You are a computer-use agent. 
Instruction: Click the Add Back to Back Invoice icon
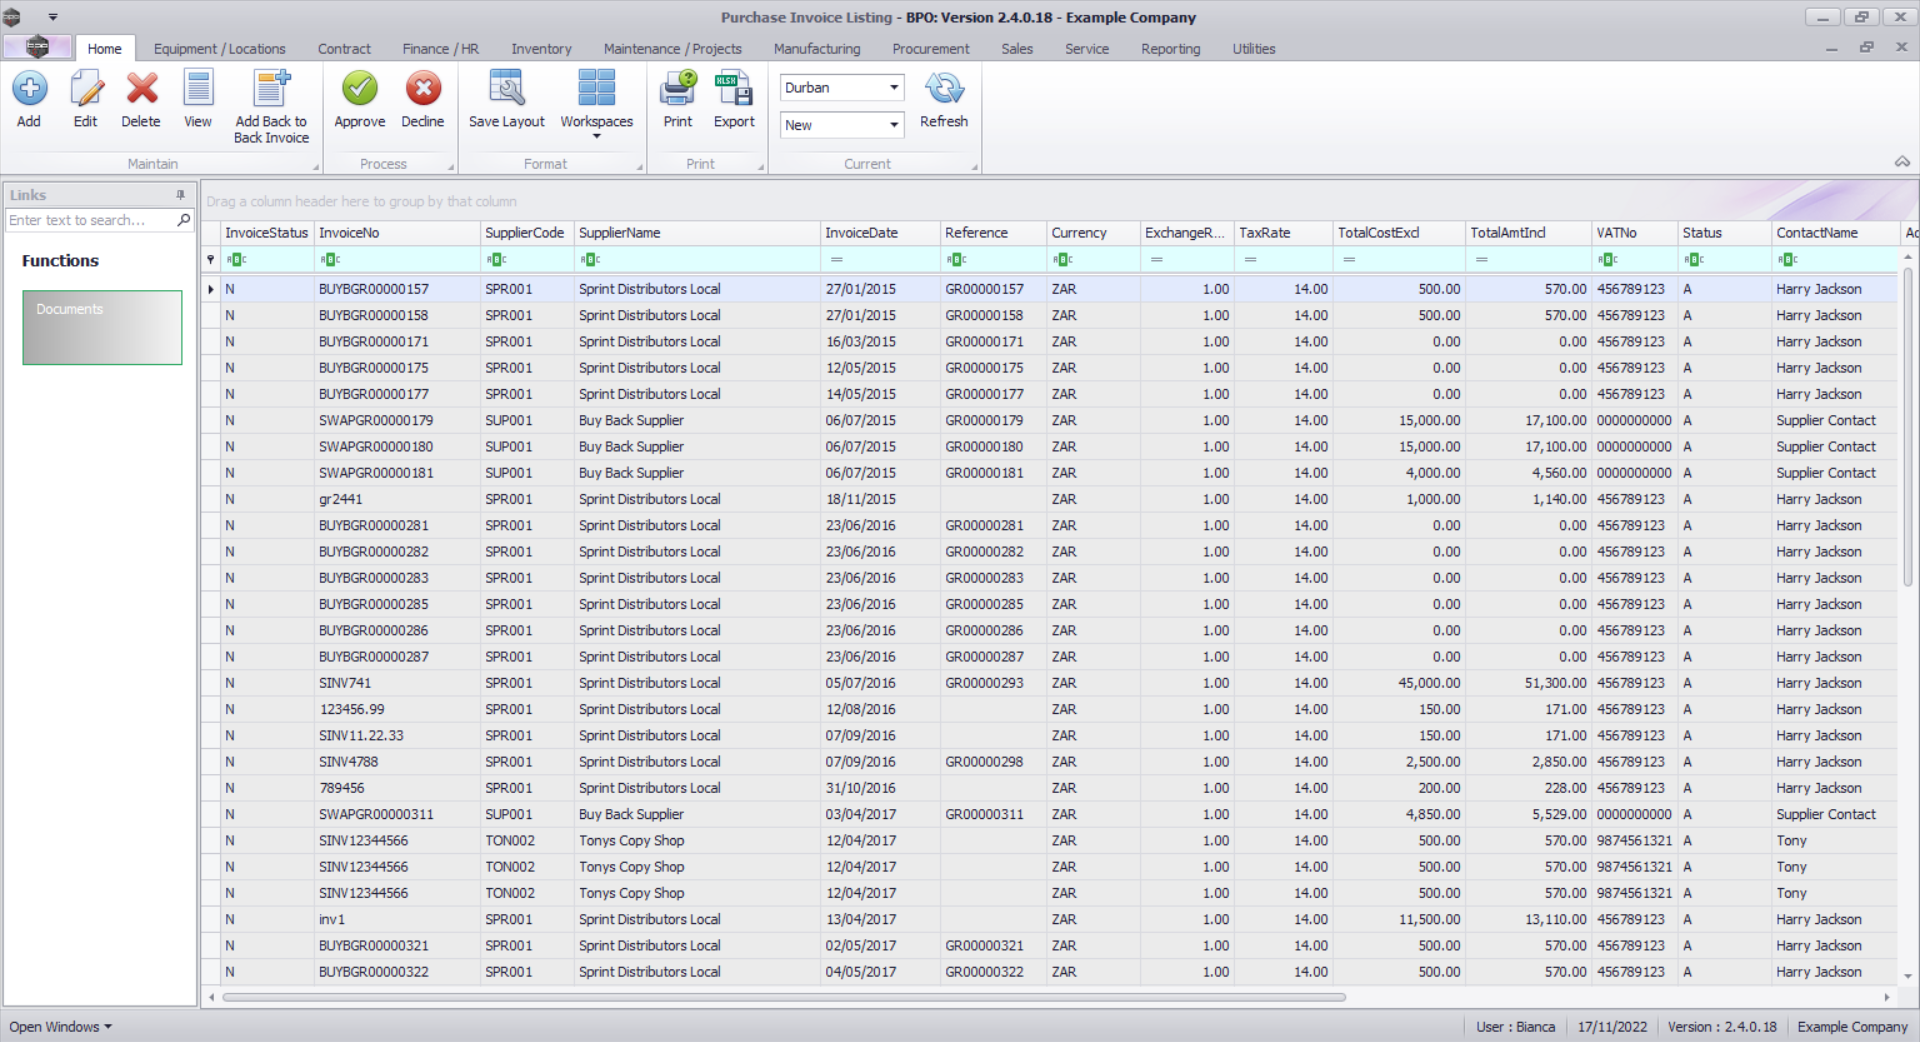(271, 90)
